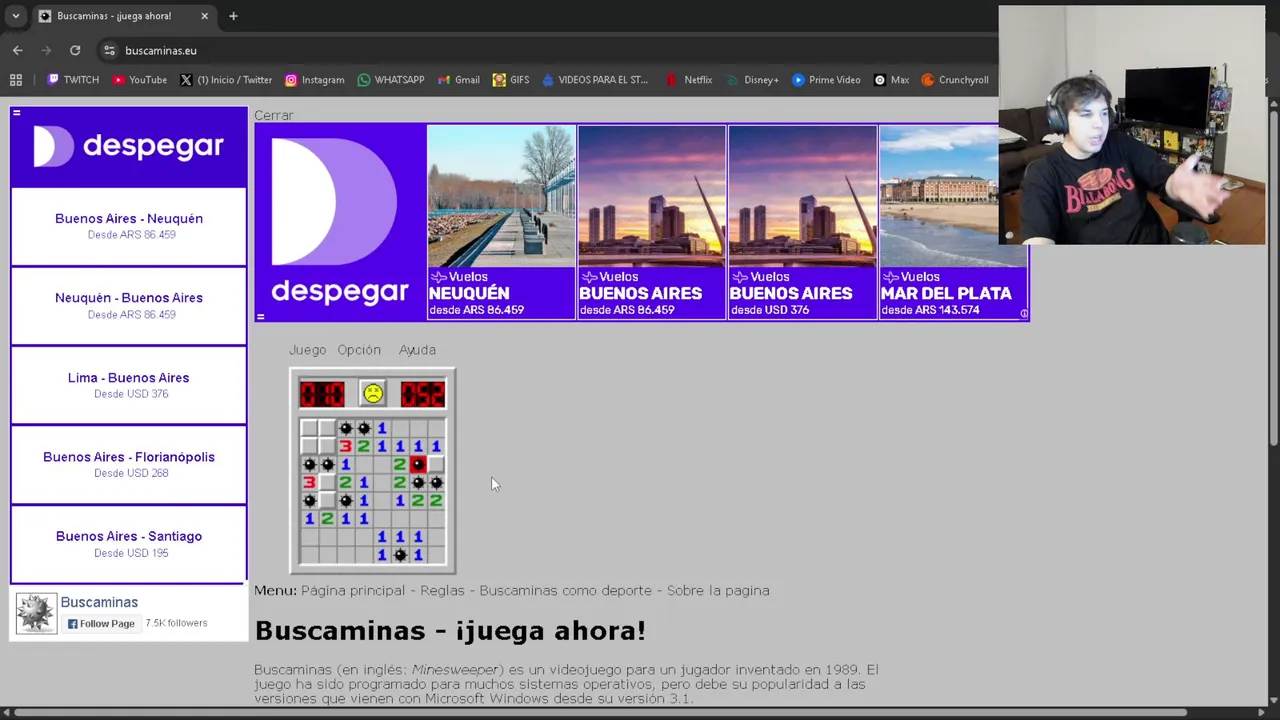The image size is (1280, 720).
Task: View site information icon in address bar
Action: [x=109, y=50]
